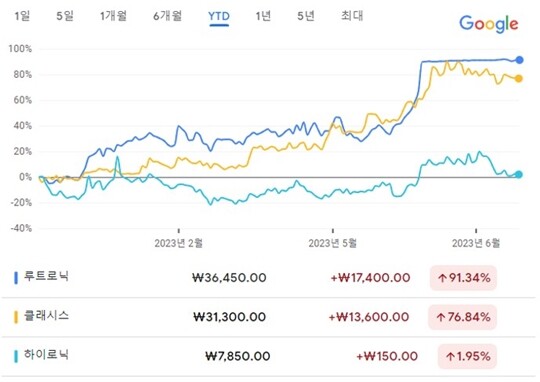This screenshot has width=540, height=382.
Task: Choose the 1개월 time range
Action: [x=113, y=16]
